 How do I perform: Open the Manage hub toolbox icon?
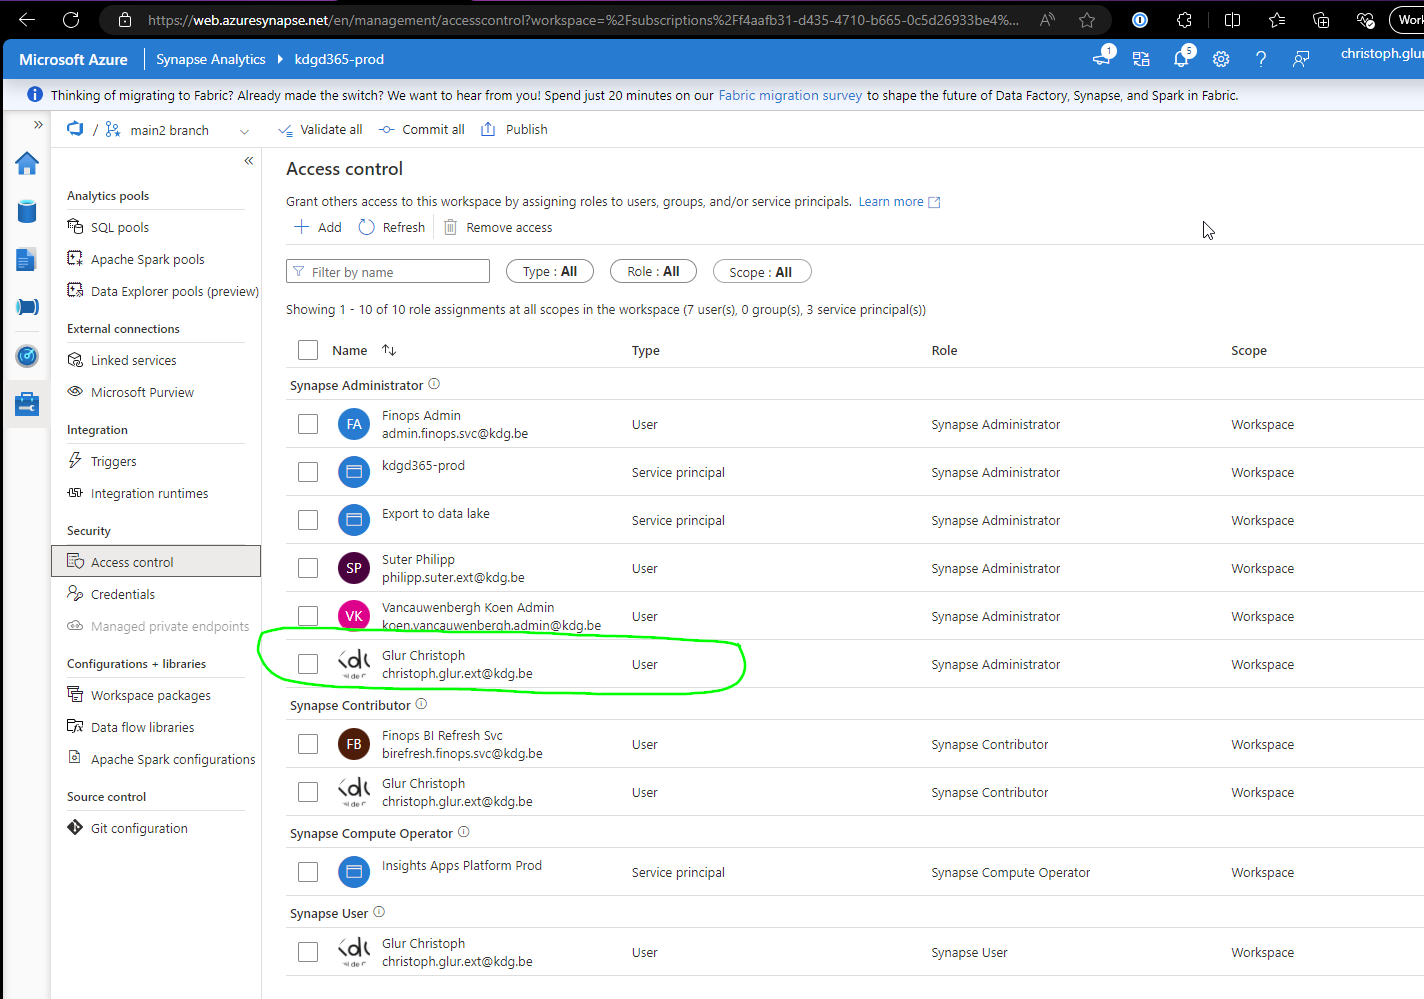point(27,404)
